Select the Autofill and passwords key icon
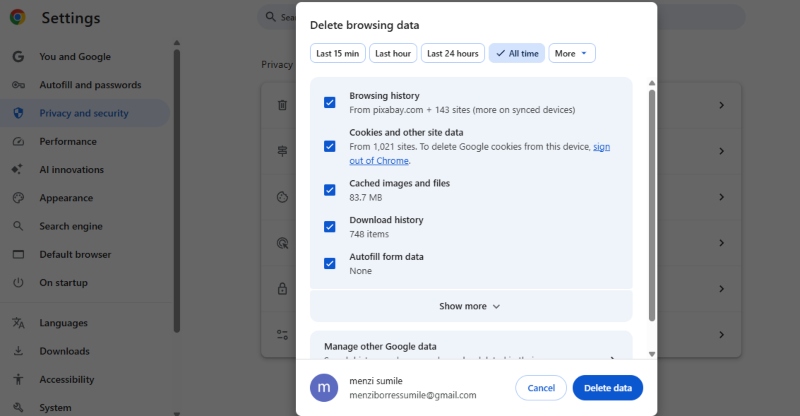Viewport: 800px width, 416px height. (x=18, y=85)
